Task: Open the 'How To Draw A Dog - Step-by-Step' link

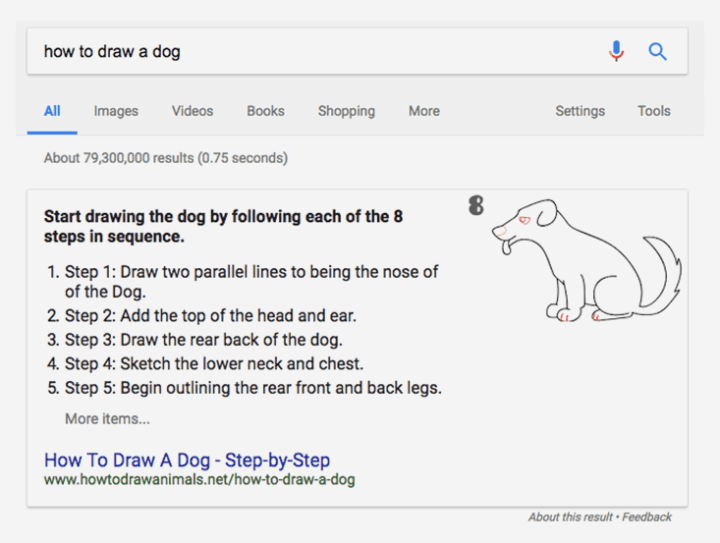Action: click(187, 460)
